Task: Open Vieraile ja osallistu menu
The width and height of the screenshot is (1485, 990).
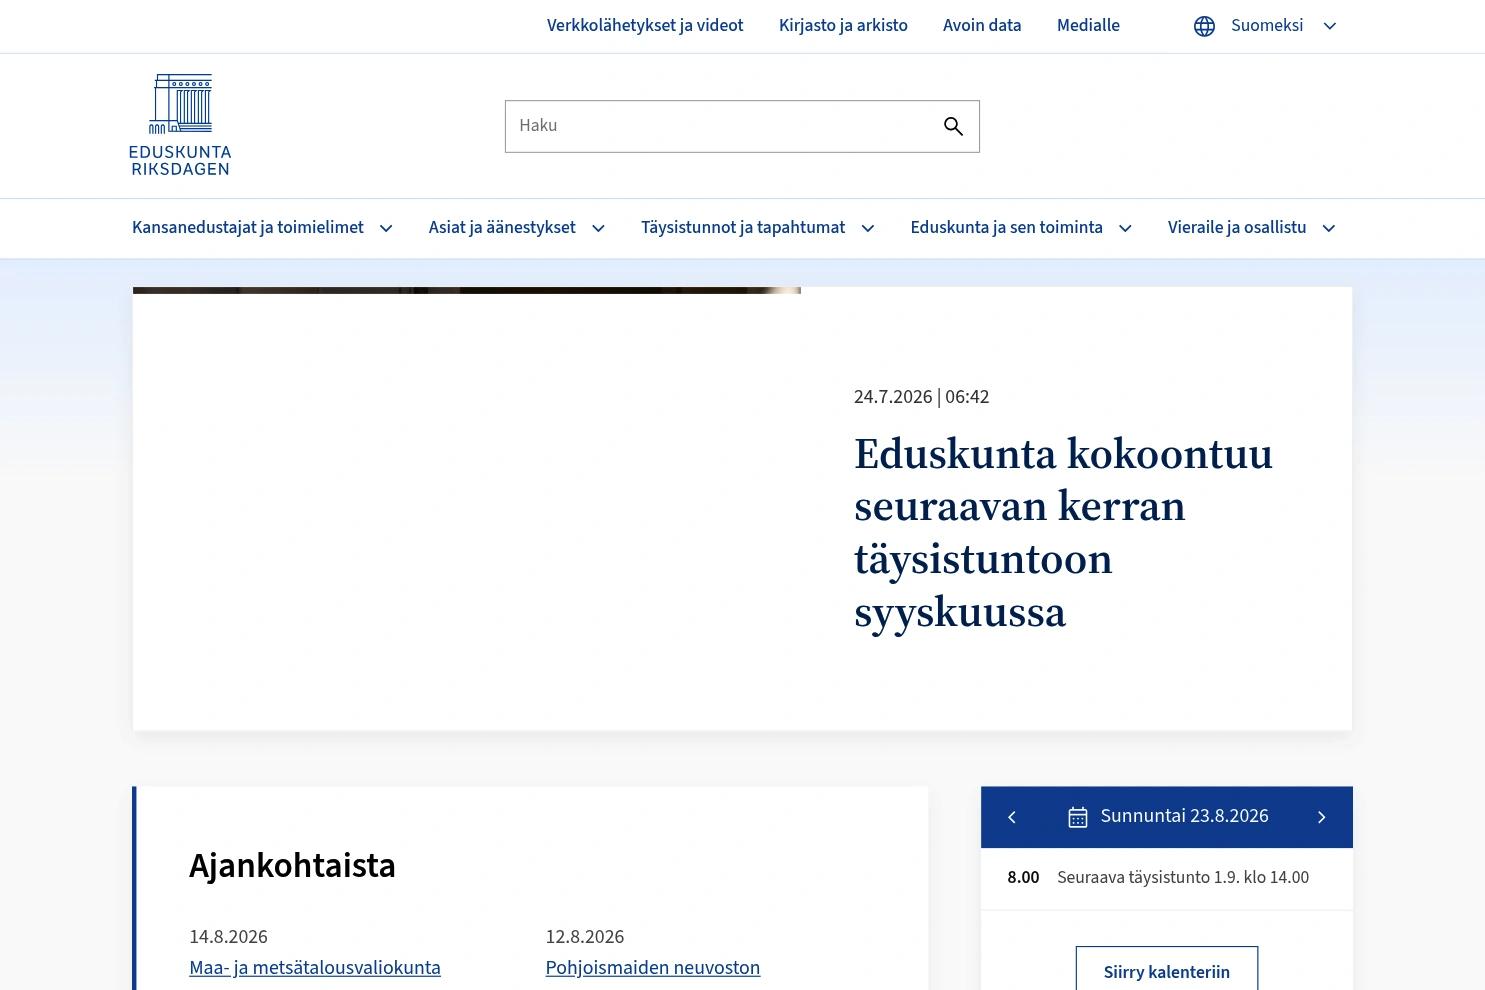Action: point(1252,228)
